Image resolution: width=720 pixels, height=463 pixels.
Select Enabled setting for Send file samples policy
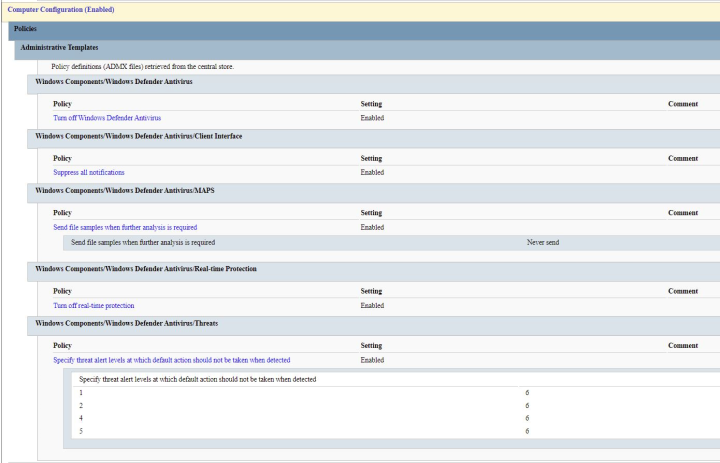pyautogui.click(x=372, y=227)
